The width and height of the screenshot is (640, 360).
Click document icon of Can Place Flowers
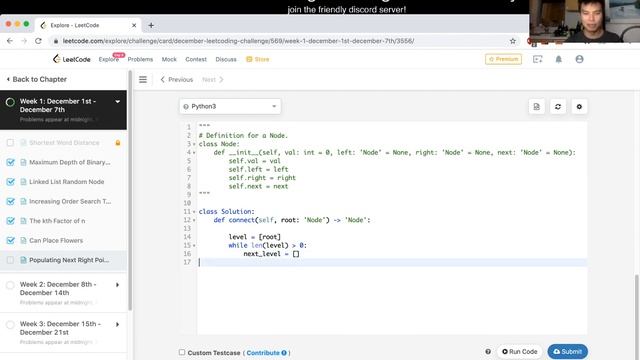(23, 240)
